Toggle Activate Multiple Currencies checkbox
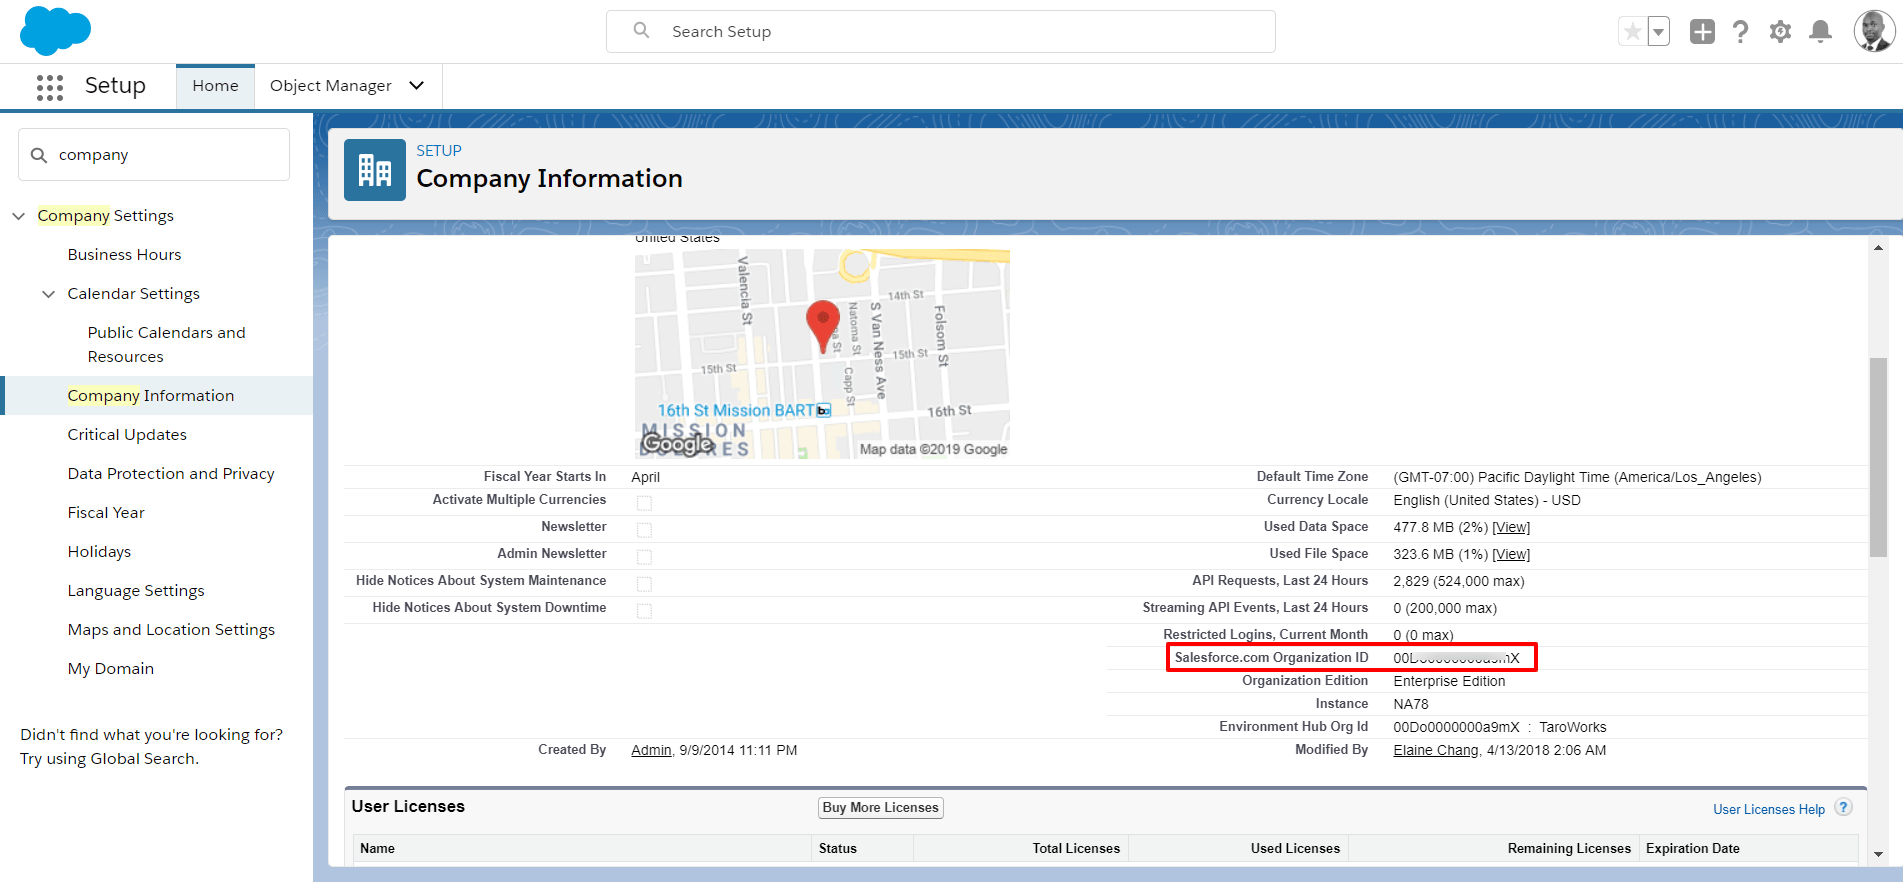The width and height of the screenshot is (1903, 882). point(644,503)
